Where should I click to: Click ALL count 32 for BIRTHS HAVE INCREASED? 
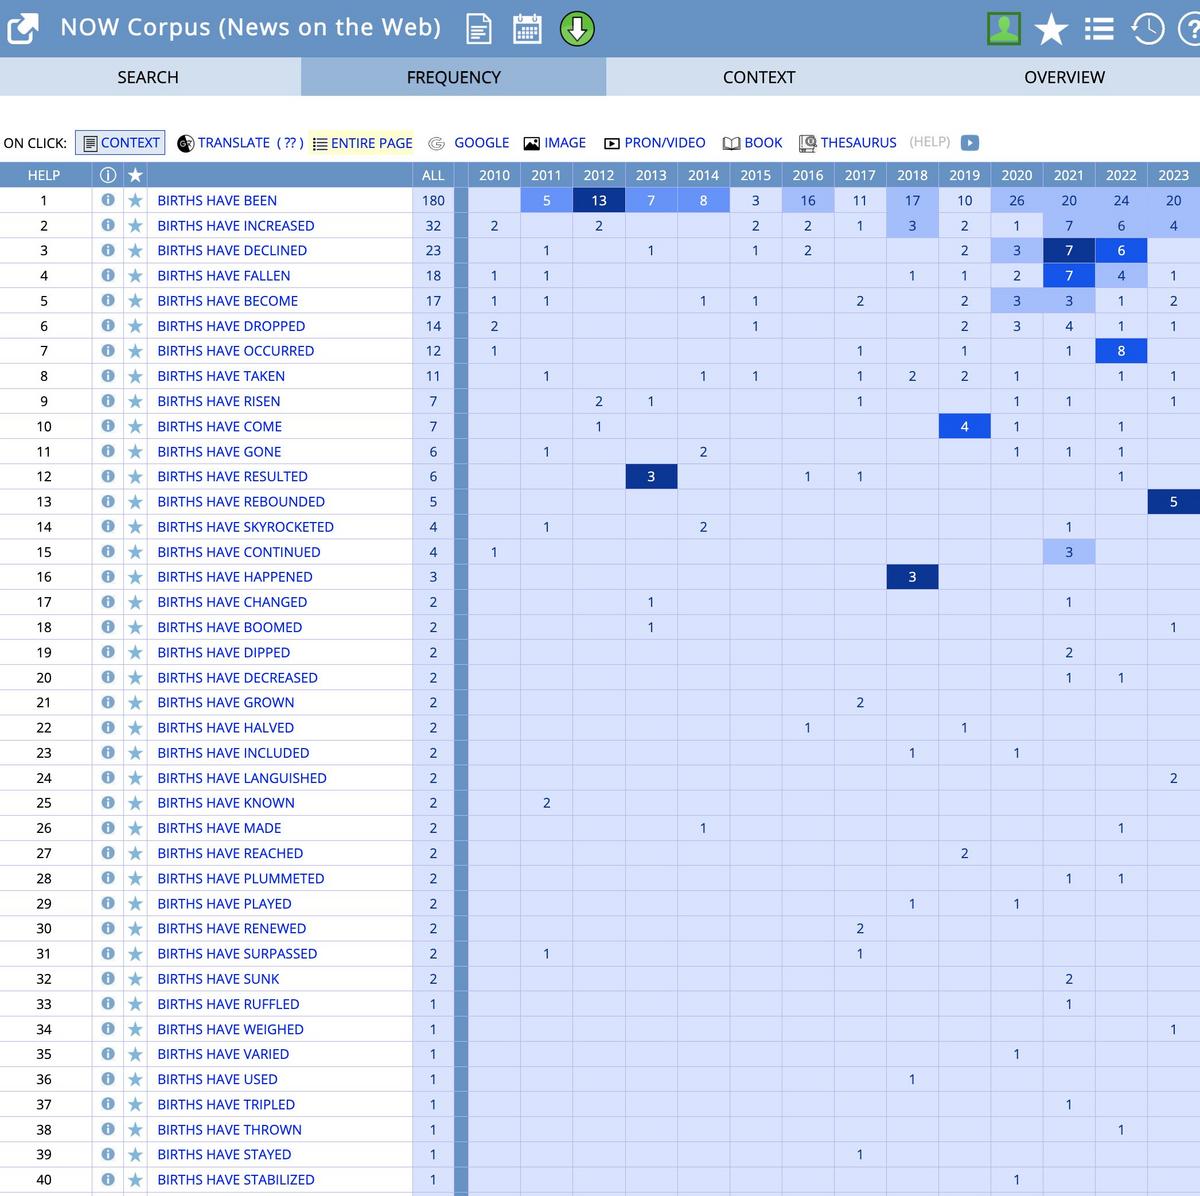pyautogui.click(x=433, y=226)
